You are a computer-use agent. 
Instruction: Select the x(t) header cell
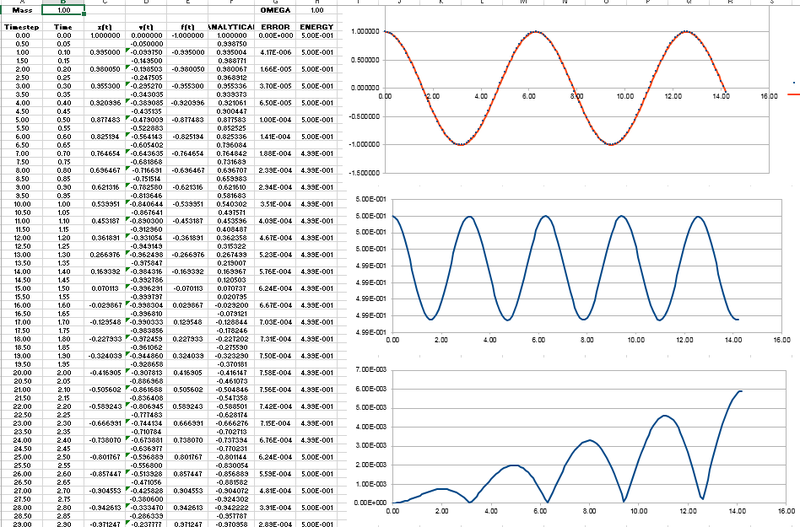pyautogui.click(x=105, y=27)
